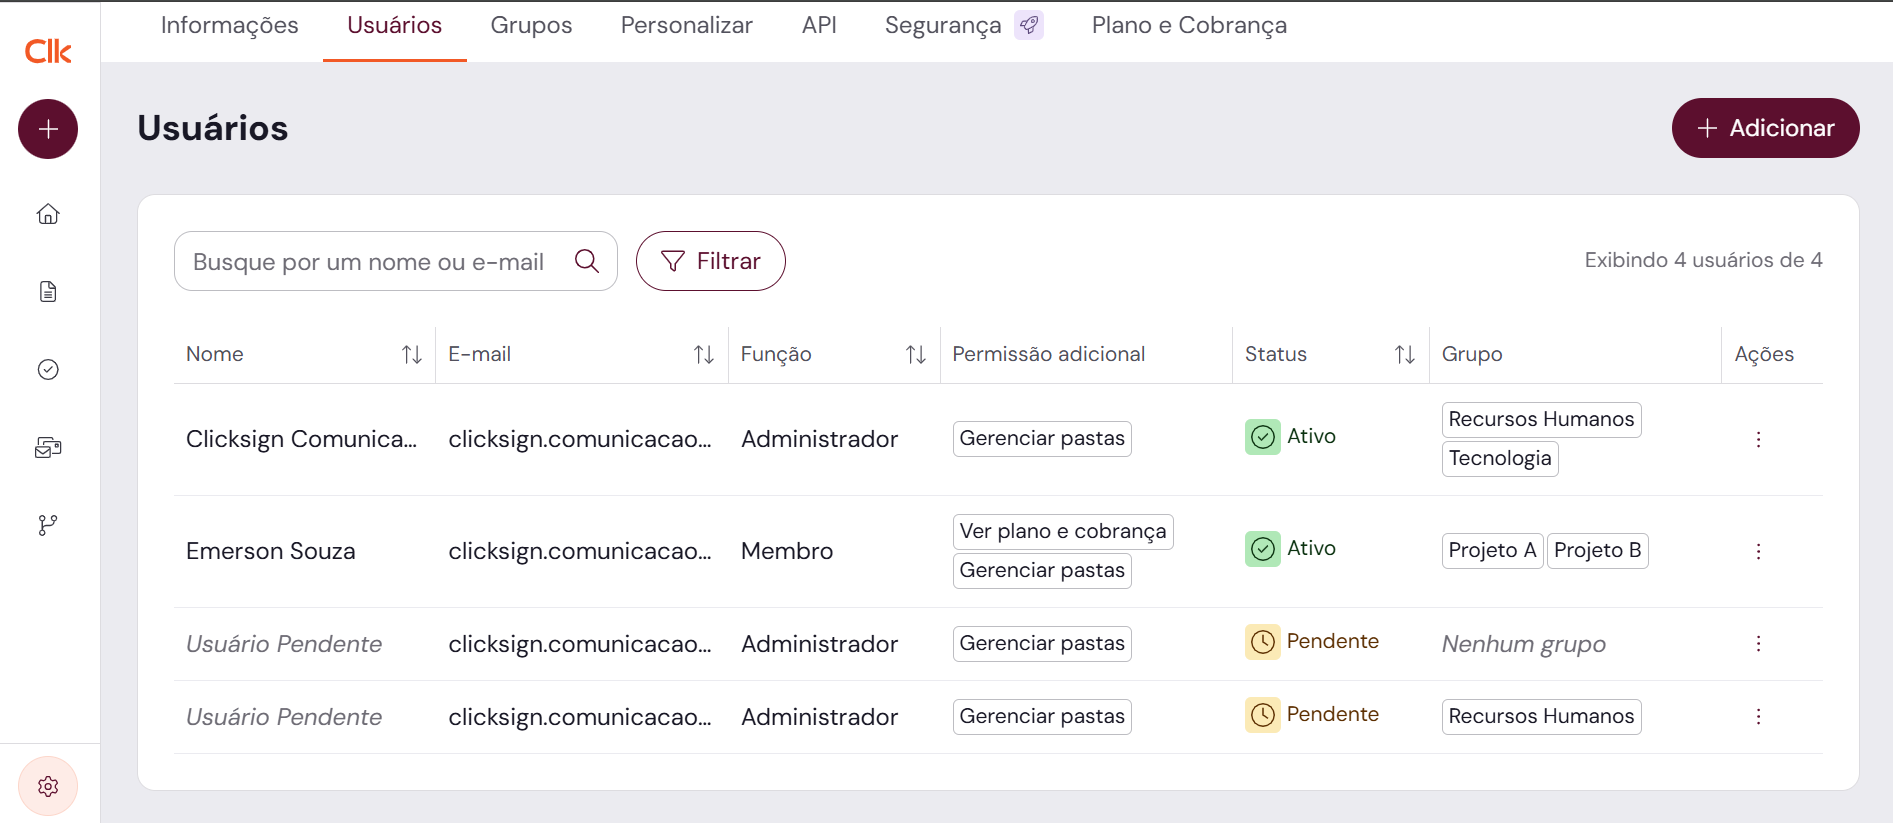
Task: Open actions menu for Emerson Souza
Action: coord(1758,551)
